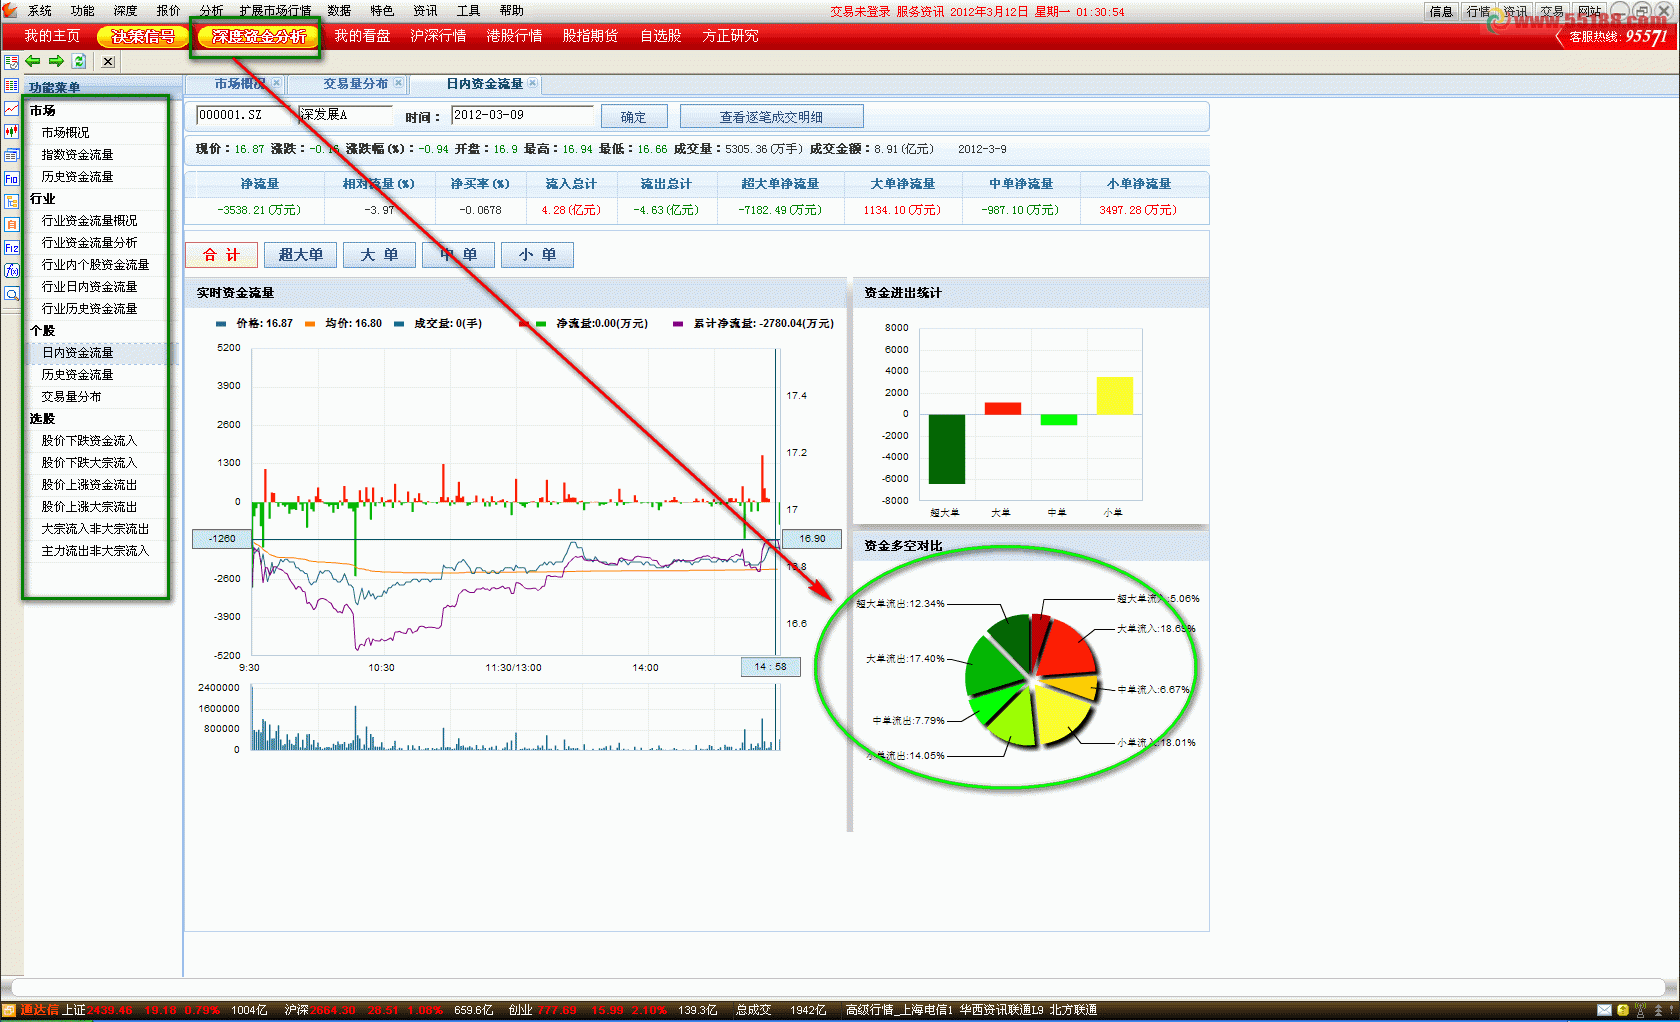Image resolution: width=1680 pixels, height=1022 pixels.
Task: Close the 日内资金流量 tab
Action: click(533, 83)
